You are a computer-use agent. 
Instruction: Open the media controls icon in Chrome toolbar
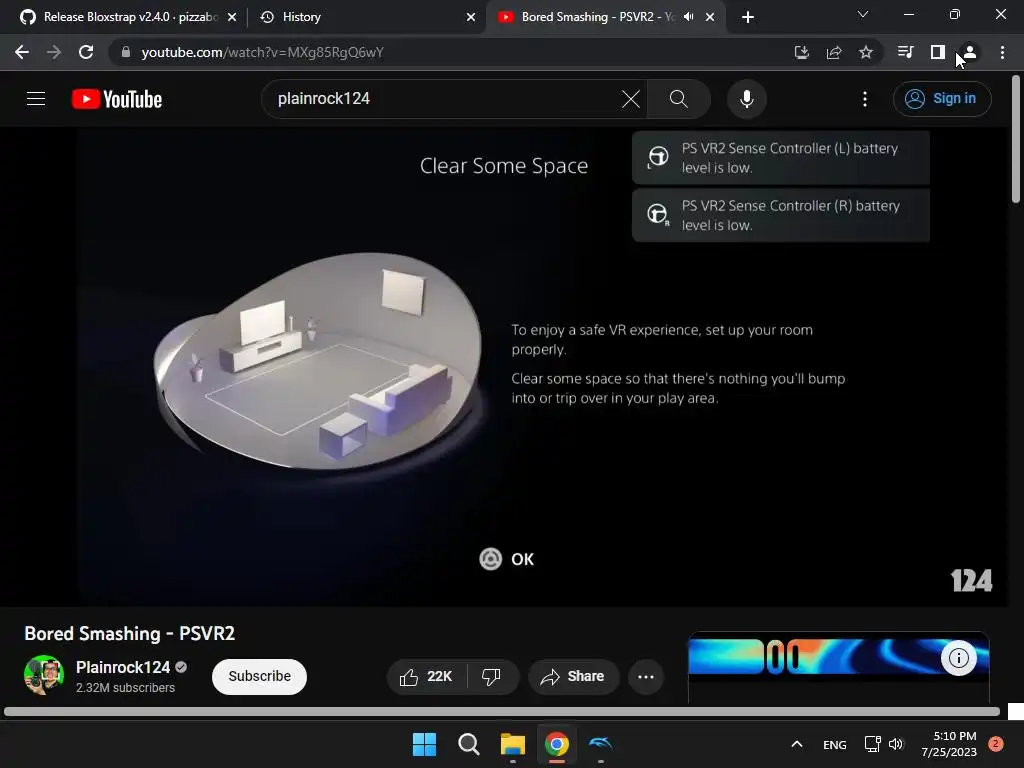pyautogui.click(x=905, y=52)
